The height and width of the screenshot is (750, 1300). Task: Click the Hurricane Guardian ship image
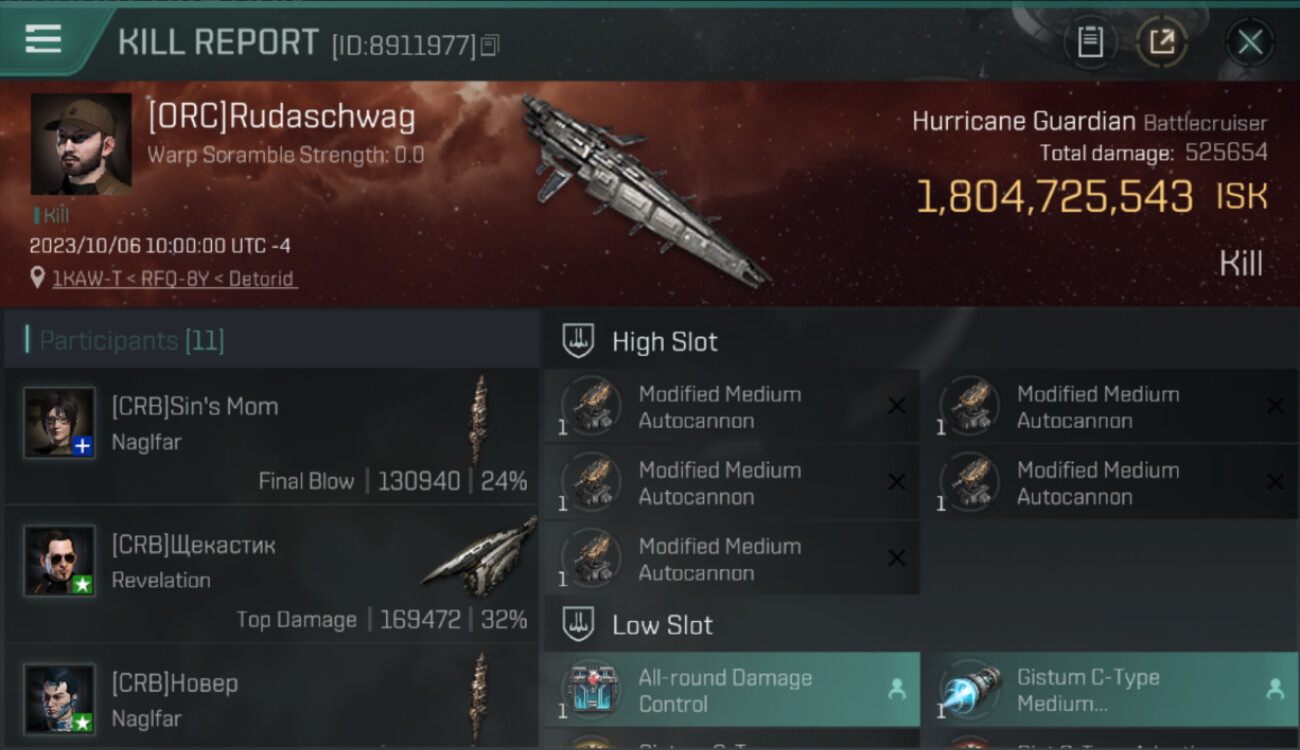pos(645,190)
